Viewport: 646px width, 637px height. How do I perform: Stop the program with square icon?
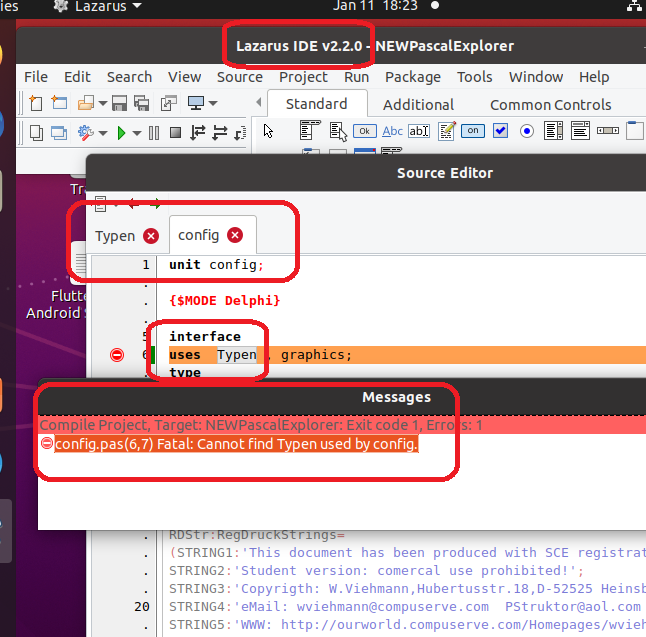coord(176,133)
